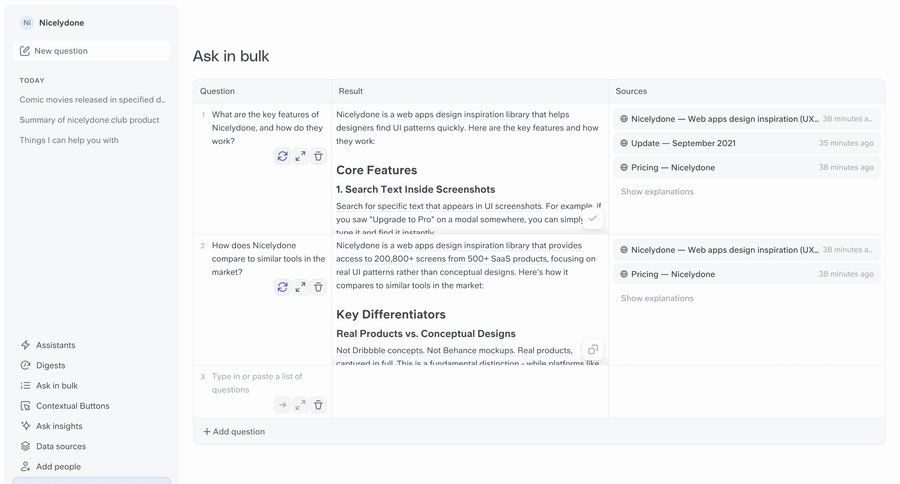Go to Ask insights
The height and width of the screenshot is (484, 900).
(59, 426)
